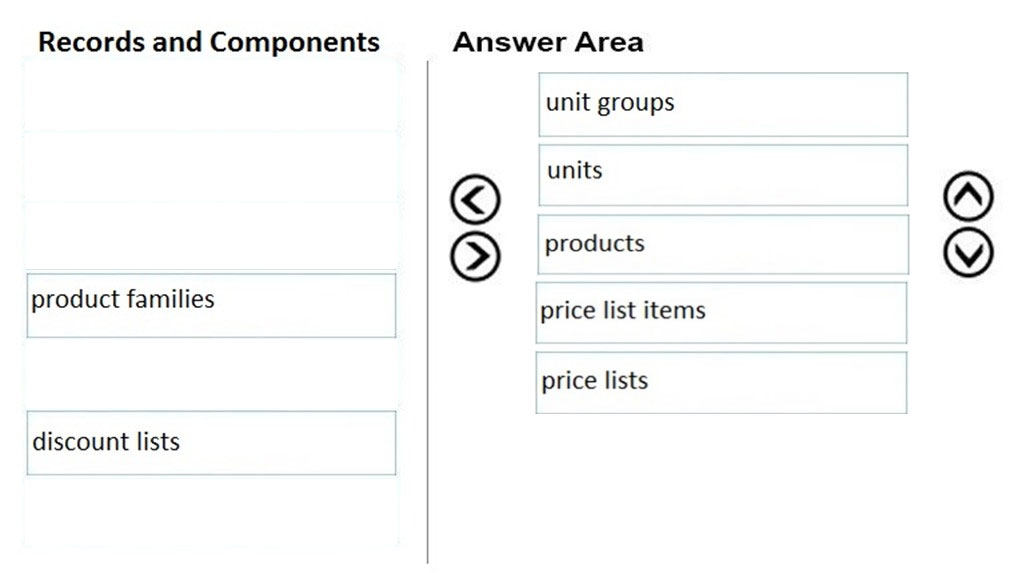Viewport: 1022px width, 573px height.
Task: Click the Records and Components heading
Action: pyautogui.click(x=209, y=42)
